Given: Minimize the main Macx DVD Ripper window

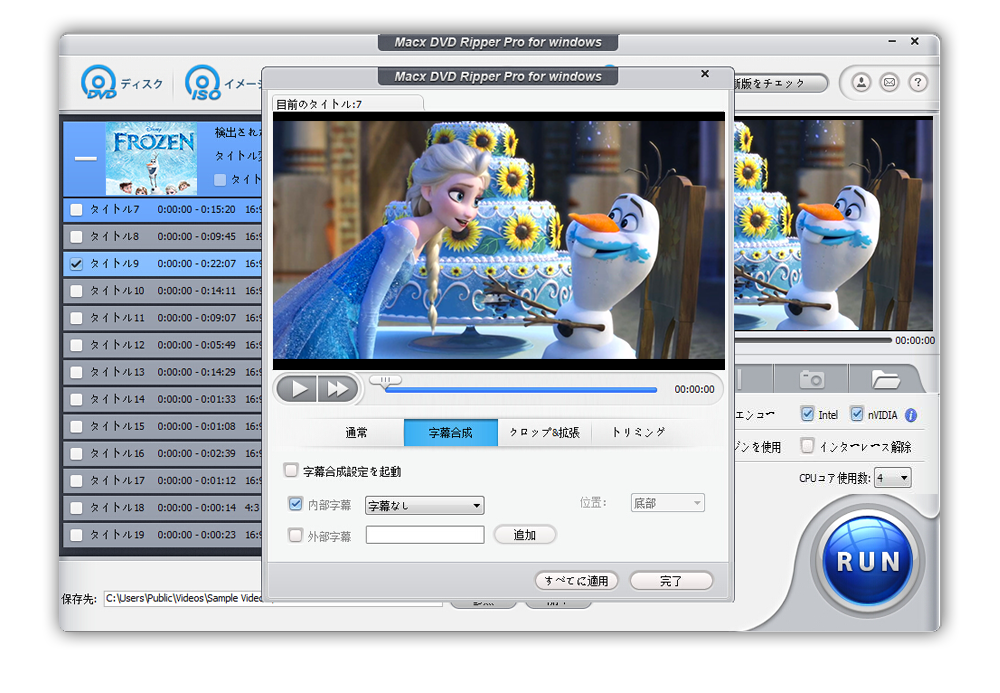Looking at the screenshot, I should tap(892, 41).
